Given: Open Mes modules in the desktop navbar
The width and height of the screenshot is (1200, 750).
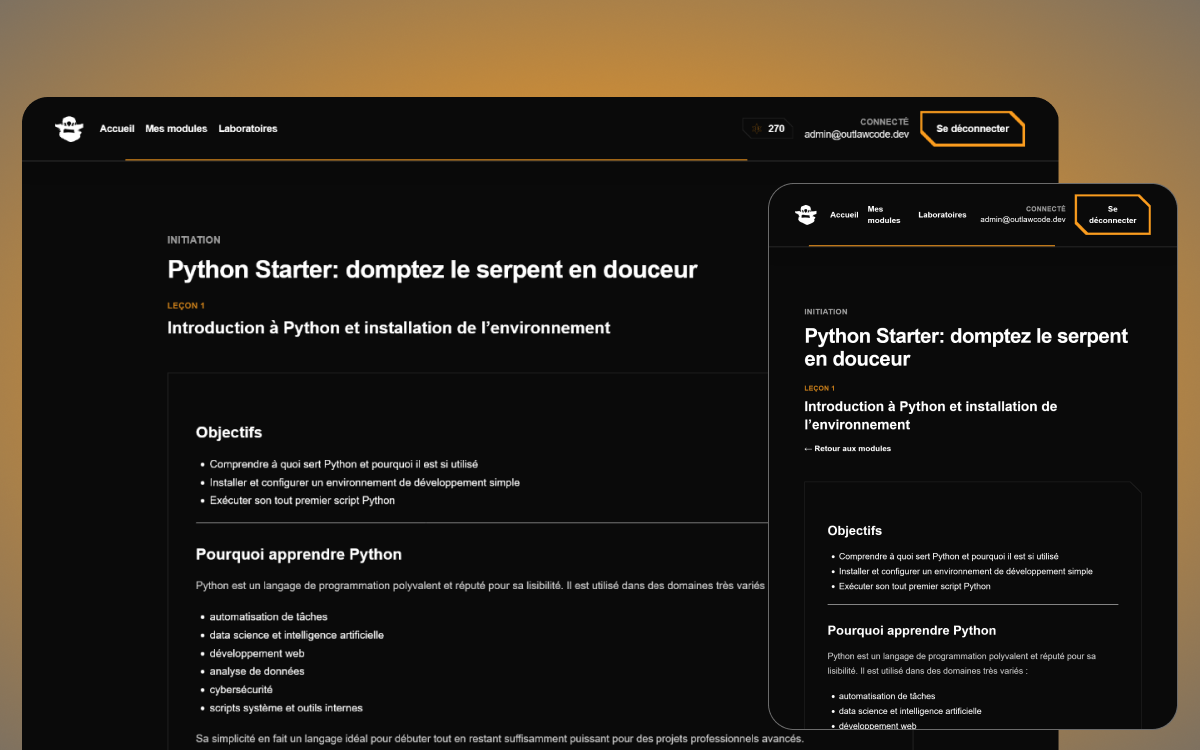Looking at the screenshot, I should 176,129.
